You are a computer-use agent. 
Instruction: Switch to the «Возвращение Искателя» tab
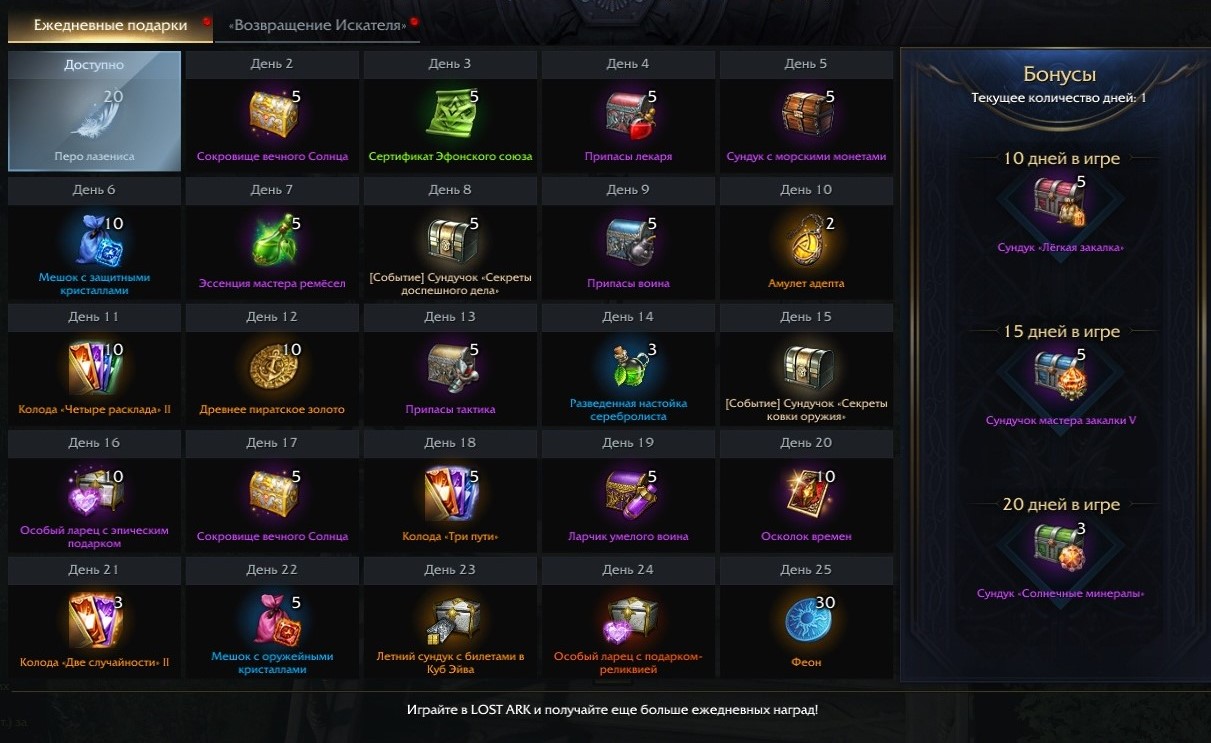(x=317, y=25)
